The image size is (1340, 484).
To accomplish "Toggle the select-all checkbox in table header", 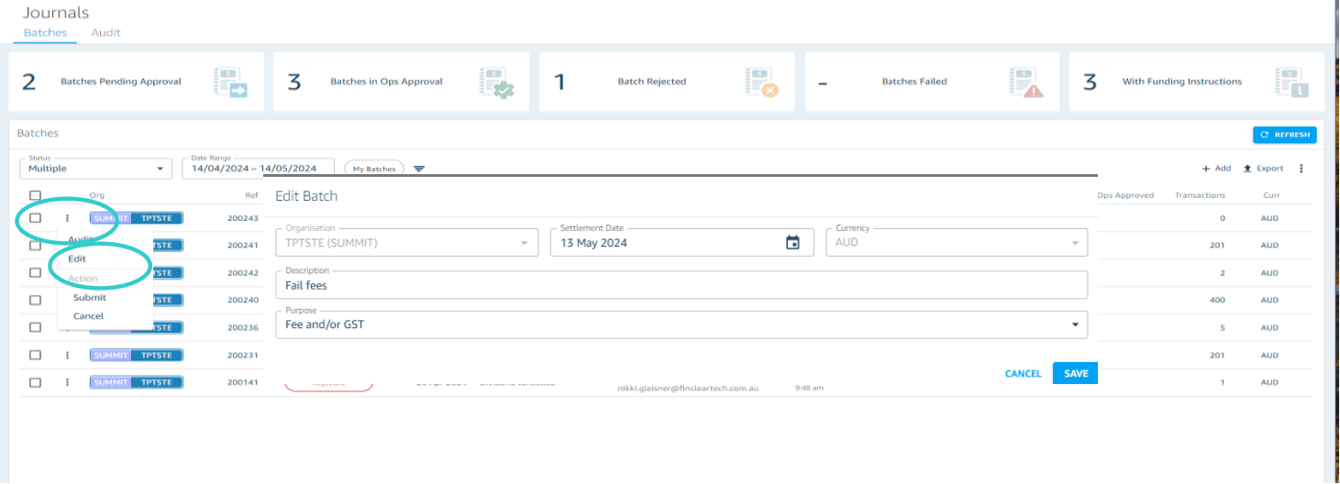I will click(35, 196).
